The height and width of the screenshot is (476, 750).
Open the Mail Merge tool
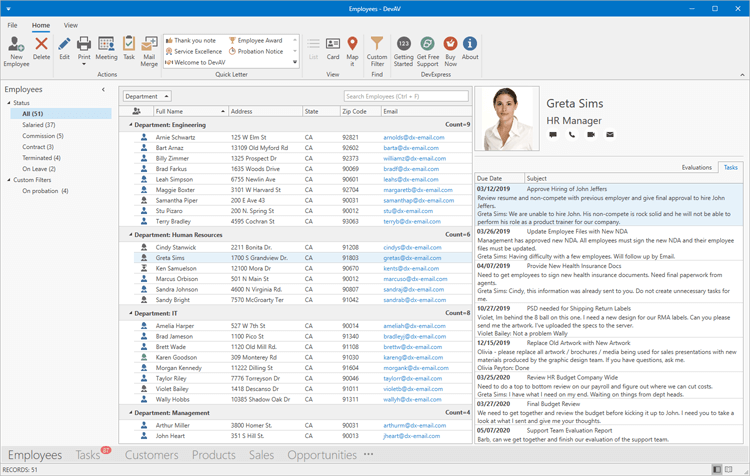point(149,49)
